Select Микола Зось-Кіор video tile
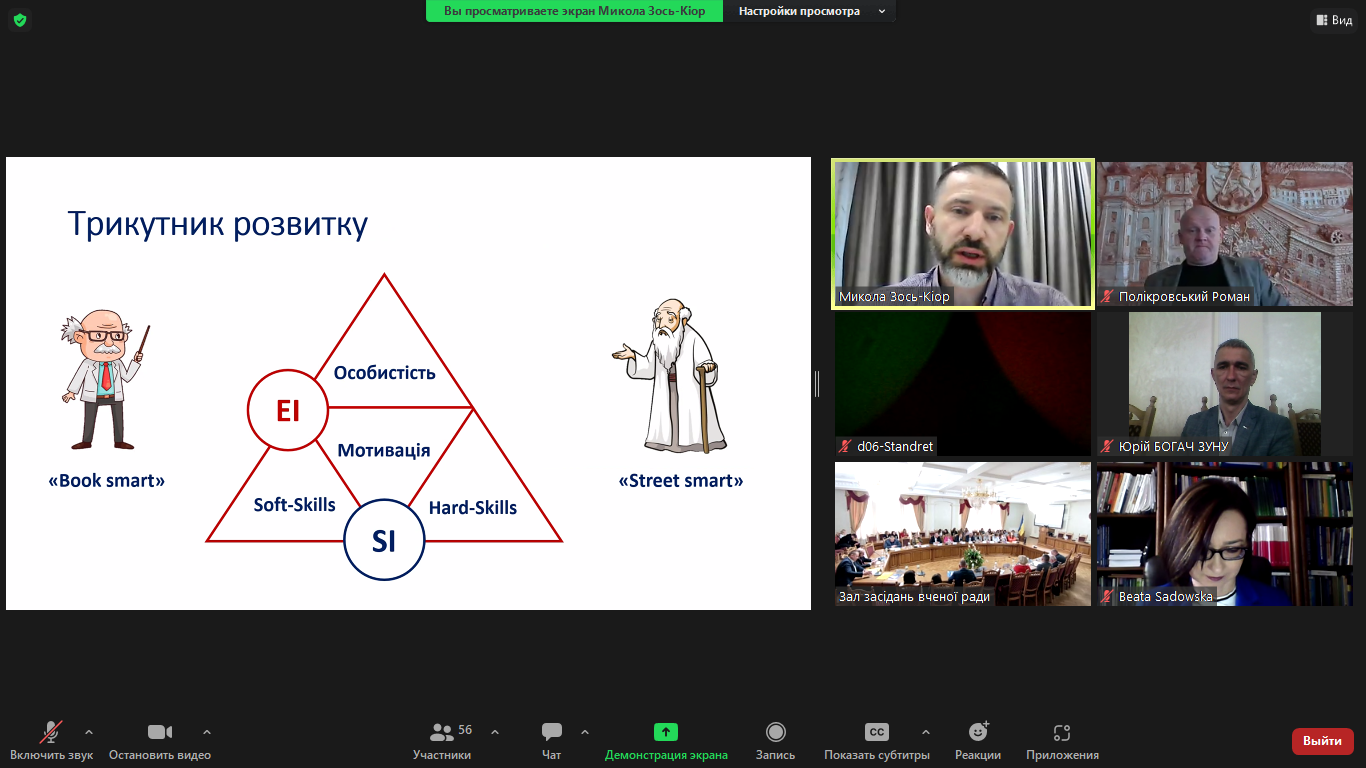This screenshot has width=1366, height=768. 963,234
